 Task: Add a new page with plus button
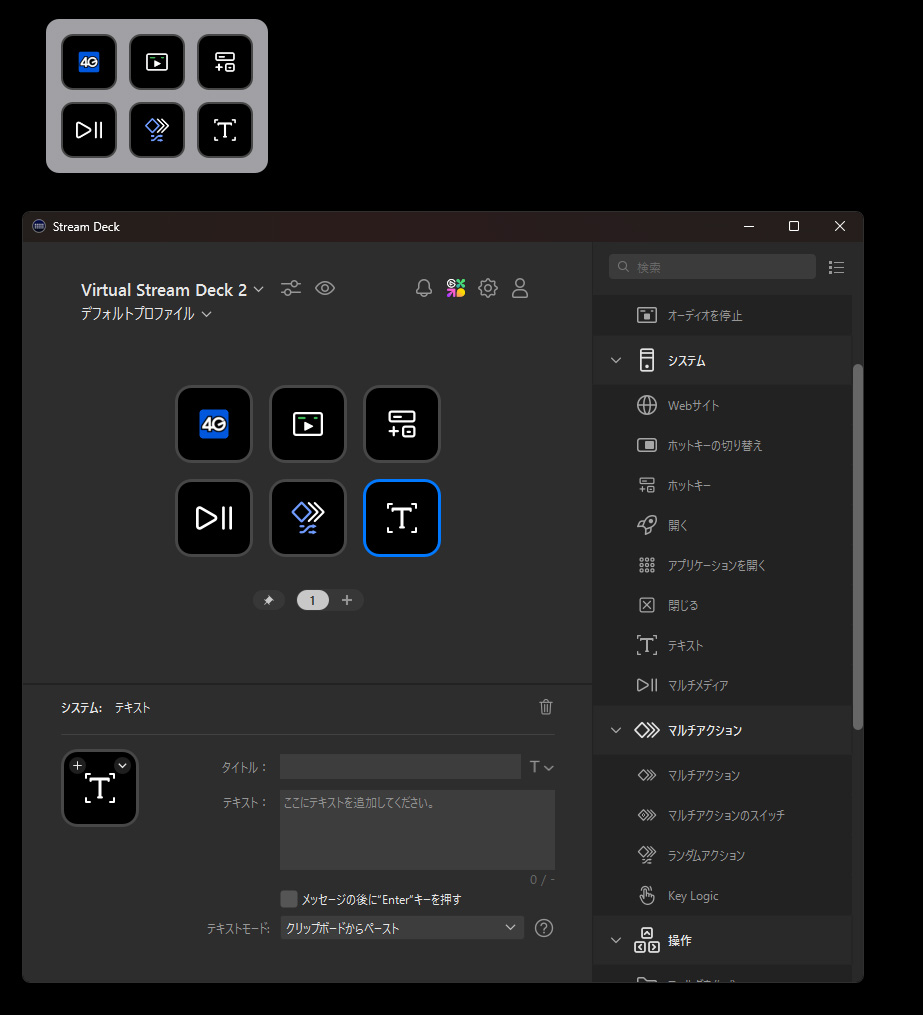tap(347, 600)
